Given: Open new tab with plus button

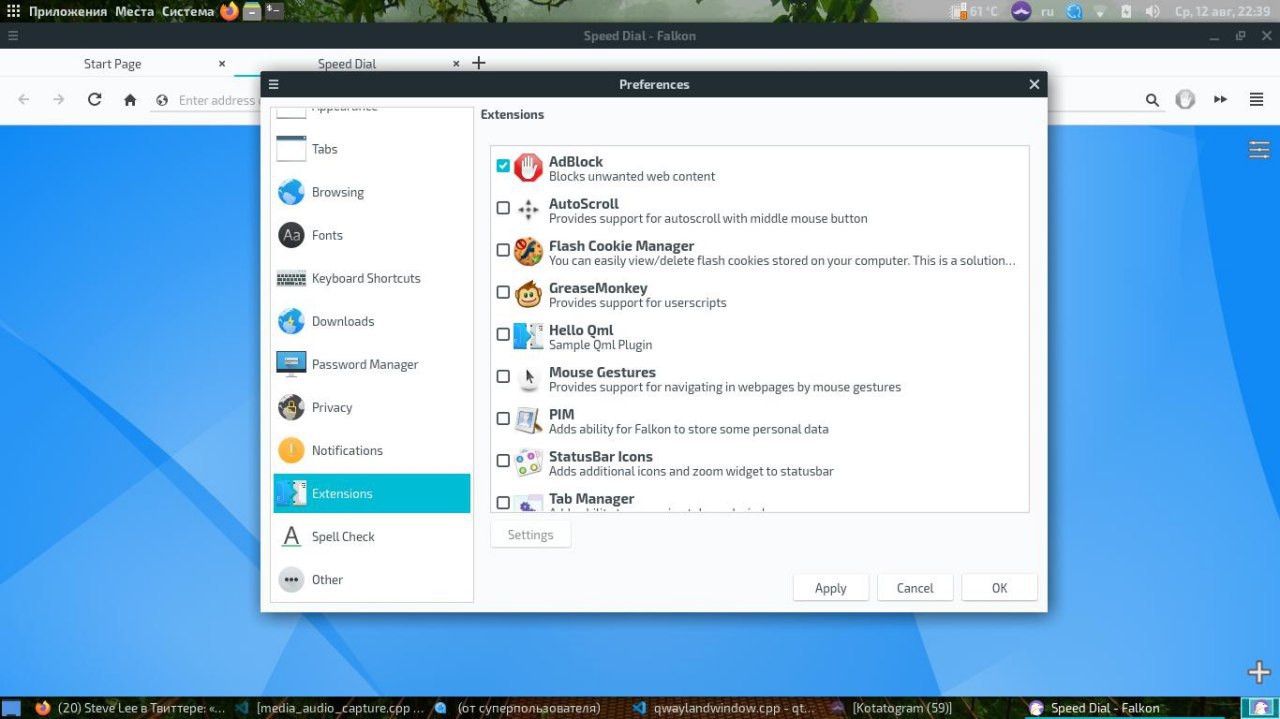Looking at the screenshot, I should 478,63.
